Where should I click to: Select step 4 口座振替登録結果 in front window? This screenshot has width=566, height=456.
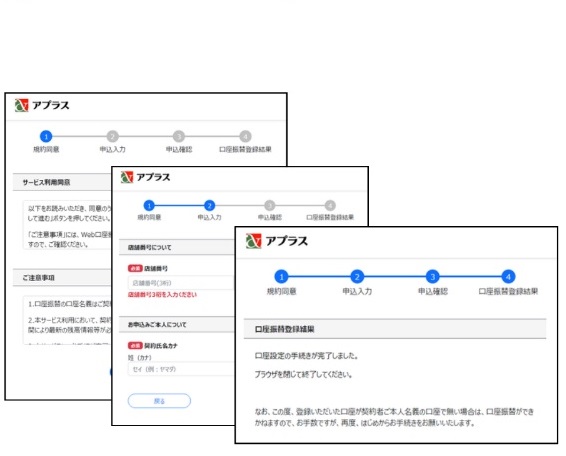pos(508,277)
